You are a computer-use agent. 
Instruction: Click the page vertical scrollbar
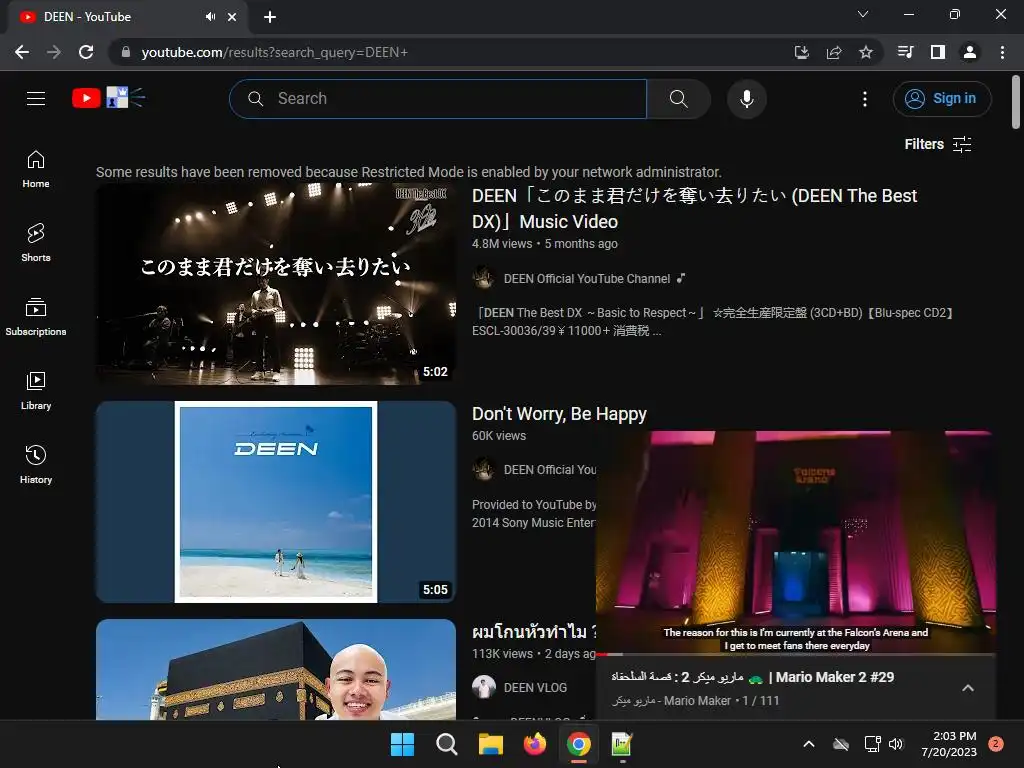[x=1016, y=103]
